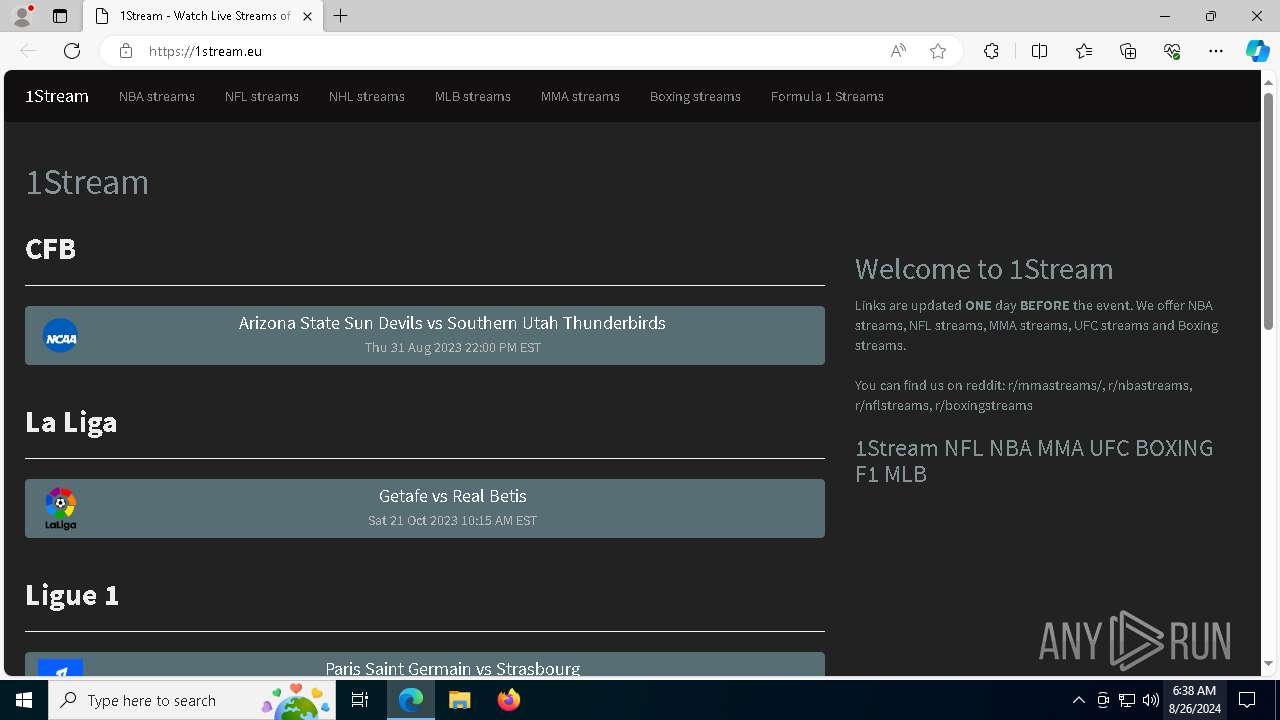1280x720 pixels.
Task: Click the CFB section heading
Action: 50,248
